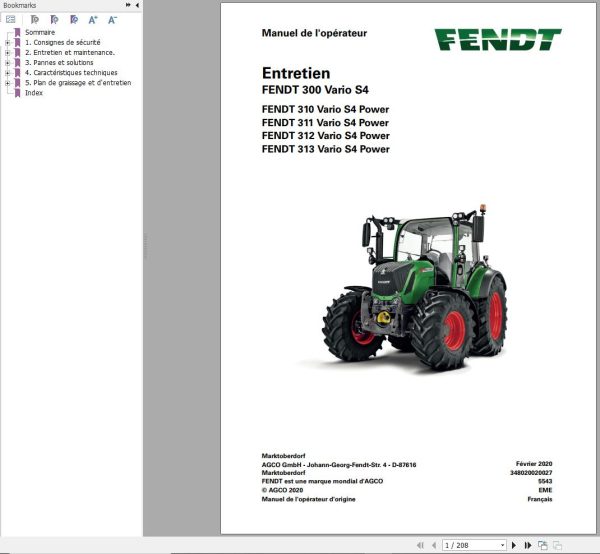The width and height of the screenshot is (600, 554).
Task: Open bookmark '4. Caractéristiques techniques'
Action: (x=71, y=73)
